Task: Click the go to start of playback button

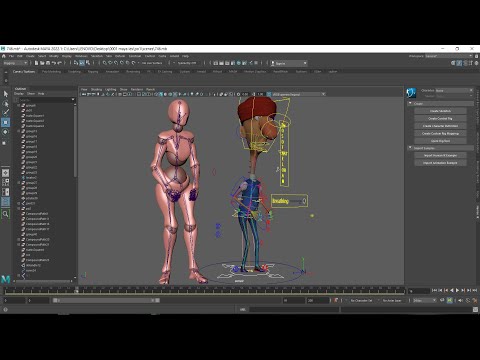Action: pos(434,290)
